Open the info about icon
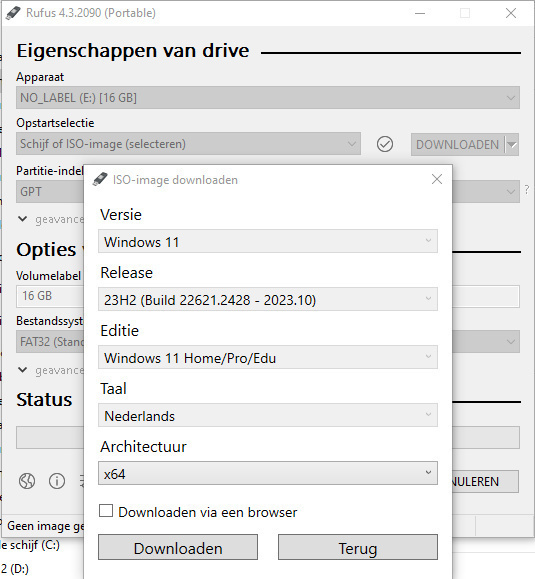 click(57, 481)
